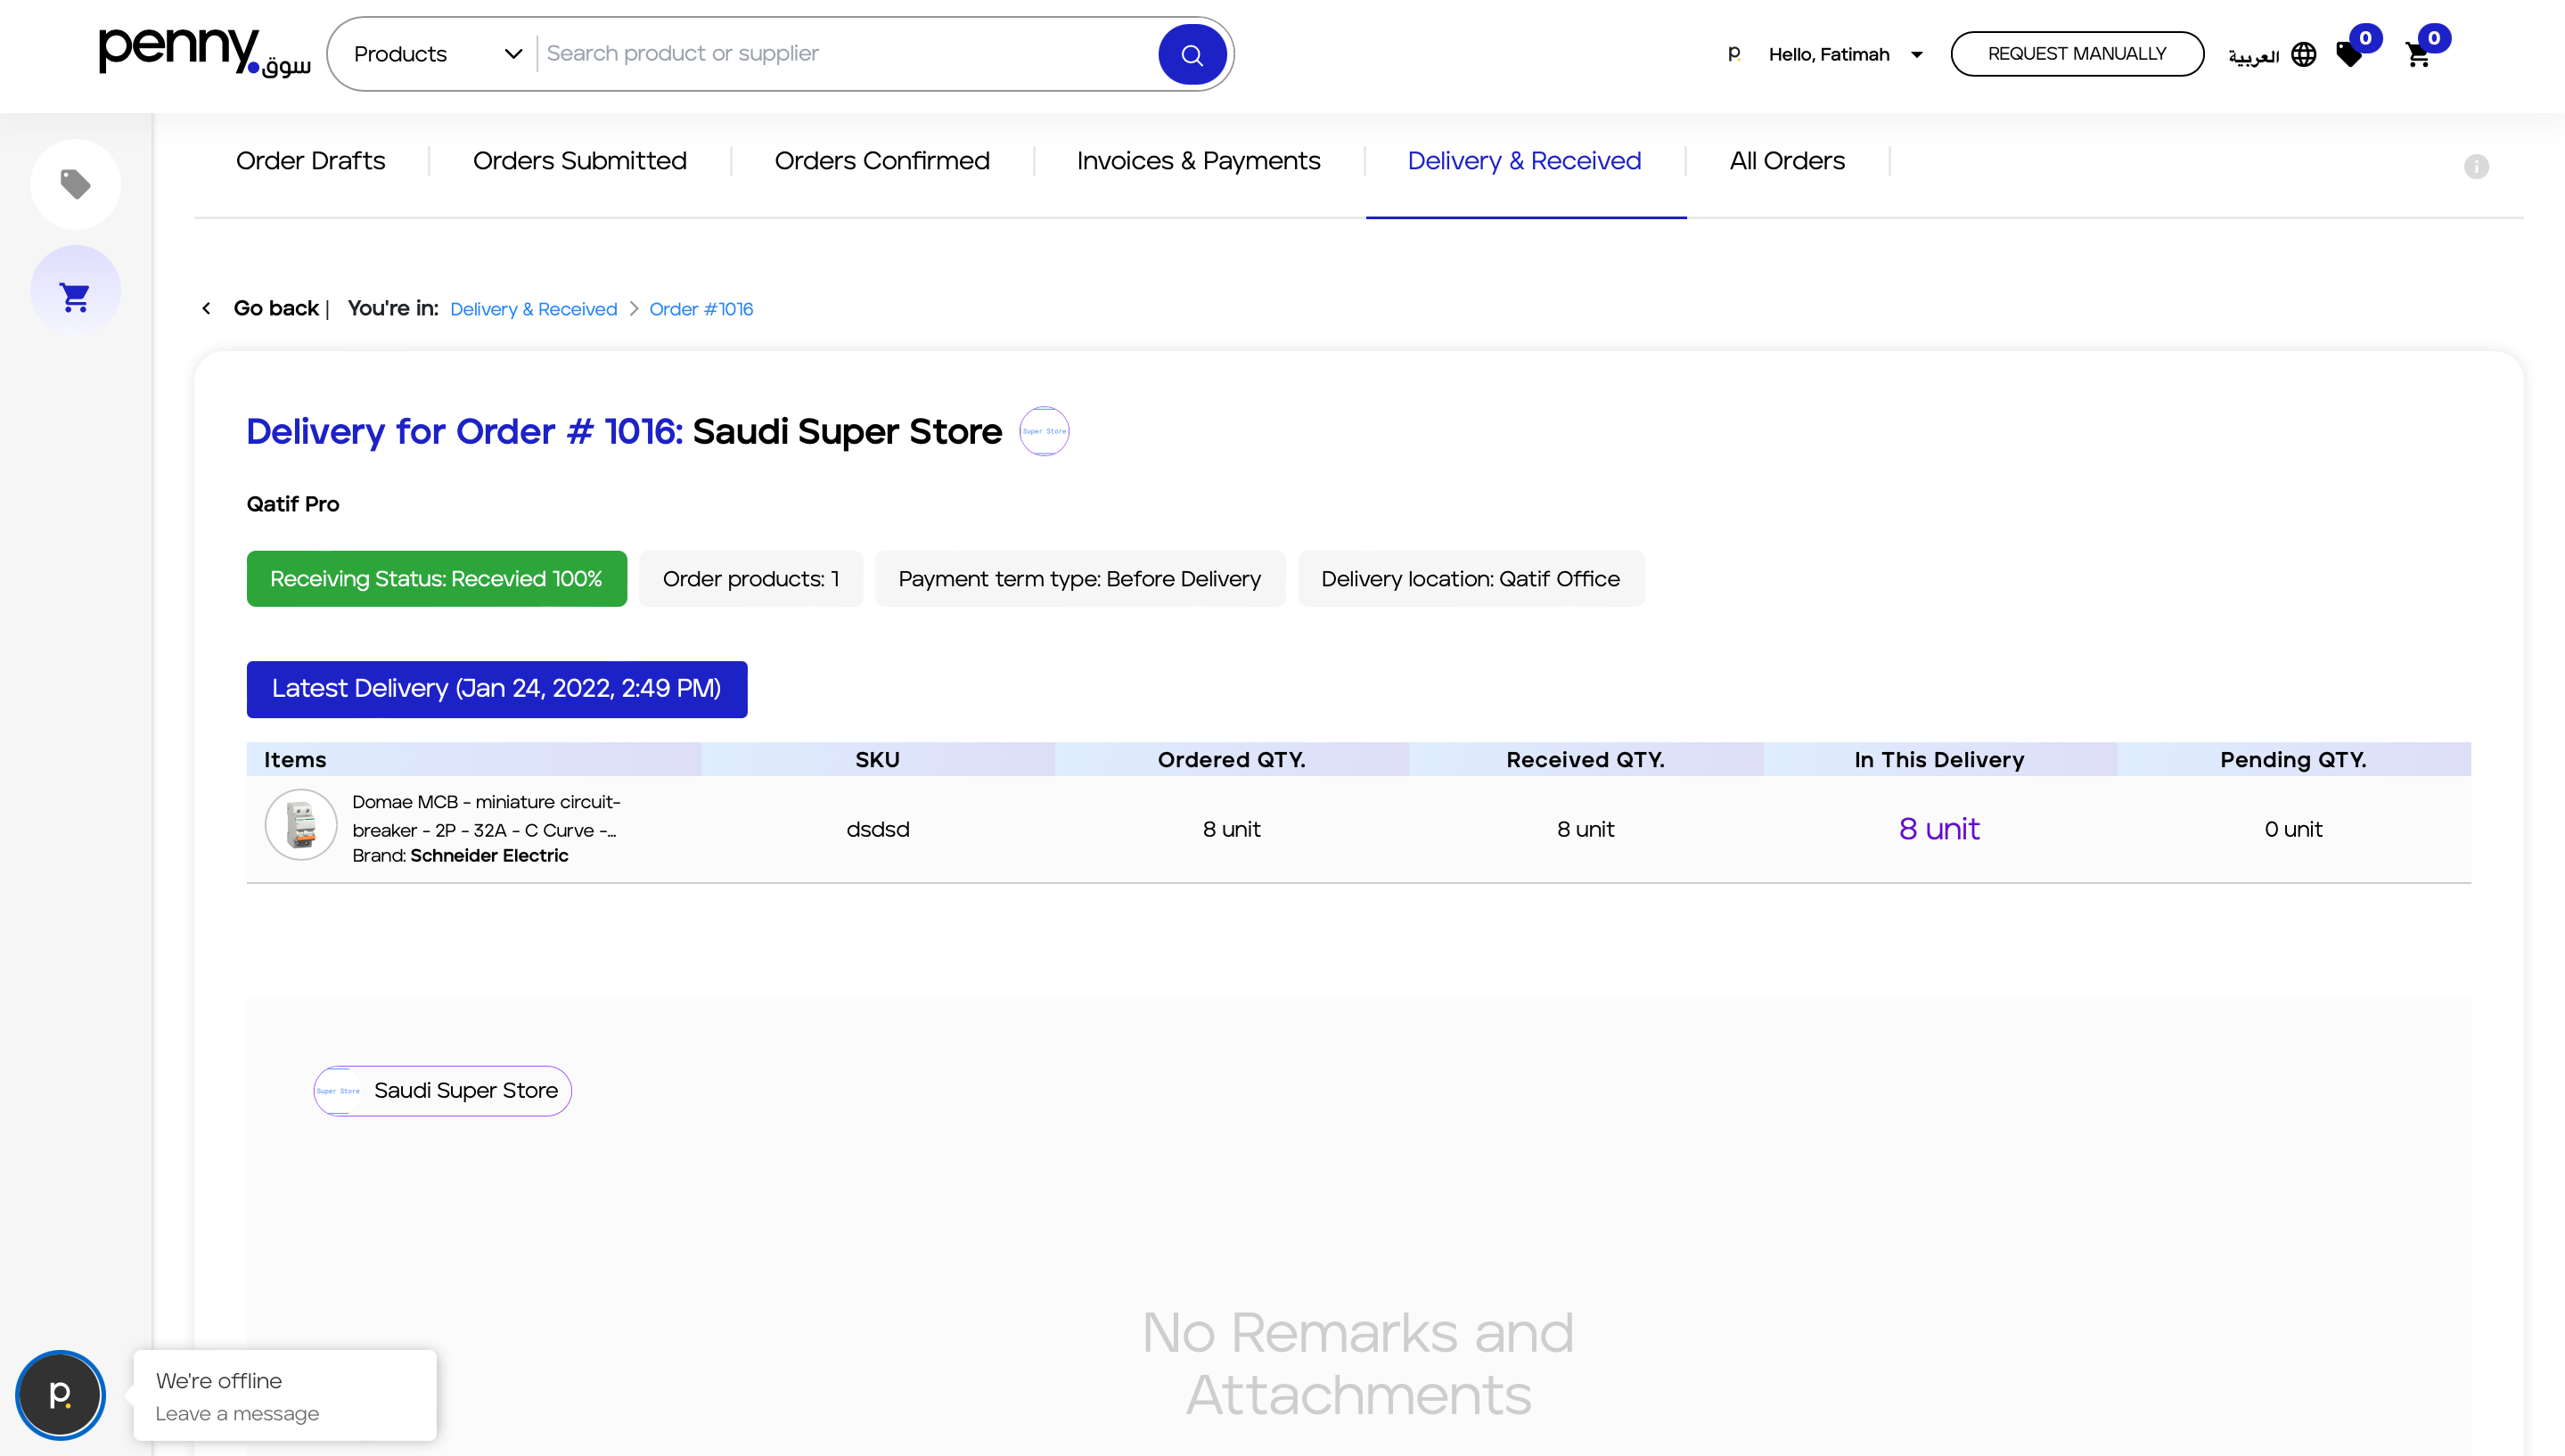This screenshot has height=1456, width=2565.
Task: Click the REQUEST MANUALLY button
Action: coord(2077,54)
